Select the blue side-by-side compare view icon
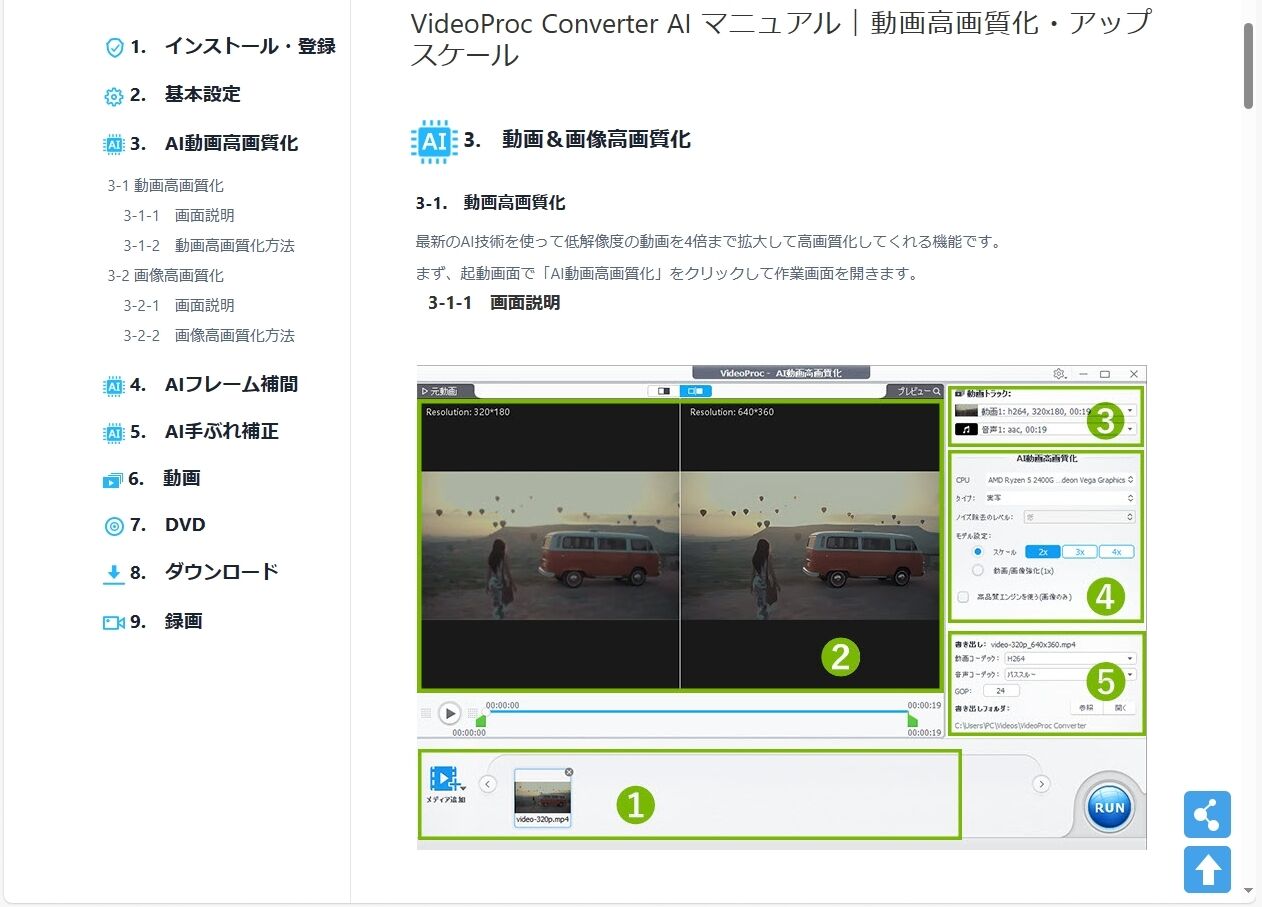 [x=695, y=391]
